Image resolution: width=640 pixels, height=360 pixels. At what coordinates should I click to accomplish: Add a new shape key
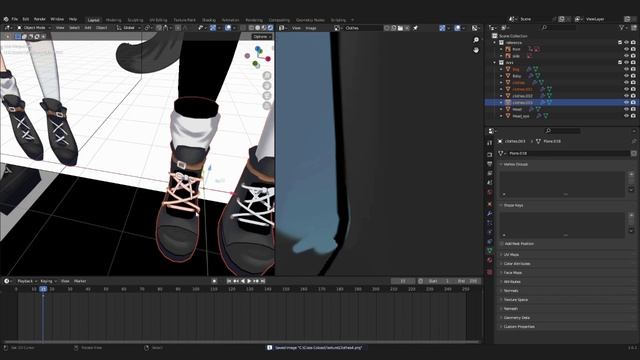point(631,215)
